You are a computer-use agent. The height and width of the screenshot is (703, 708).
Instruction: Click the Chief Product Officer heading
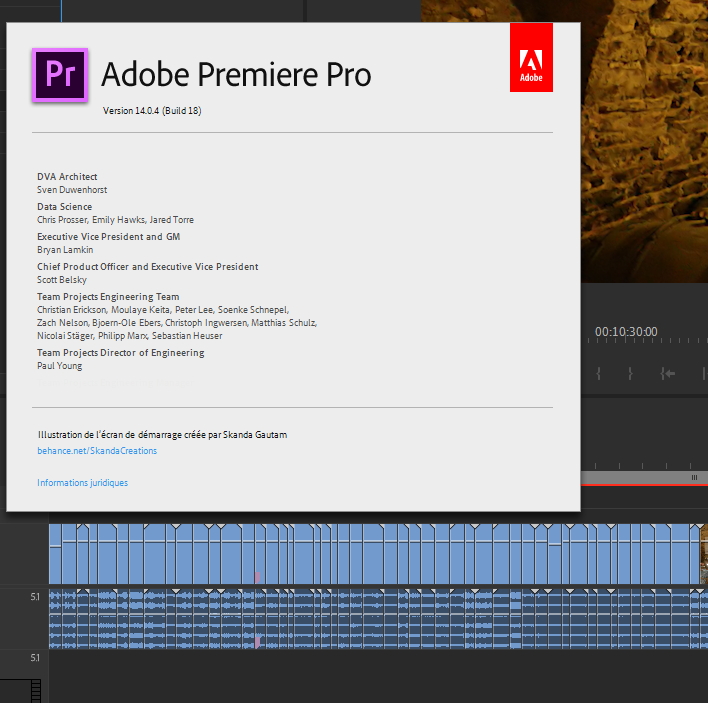coord(148,266)
